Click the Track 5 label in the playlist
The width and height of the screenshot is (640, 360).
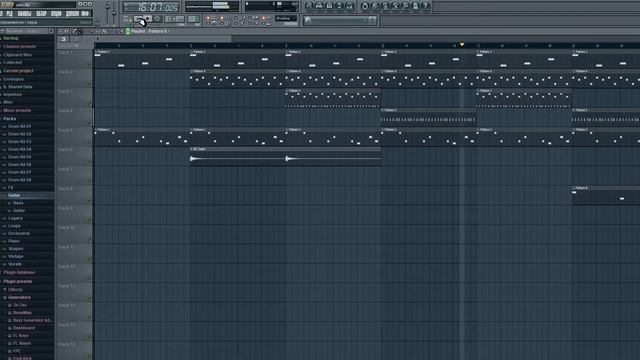65,130
